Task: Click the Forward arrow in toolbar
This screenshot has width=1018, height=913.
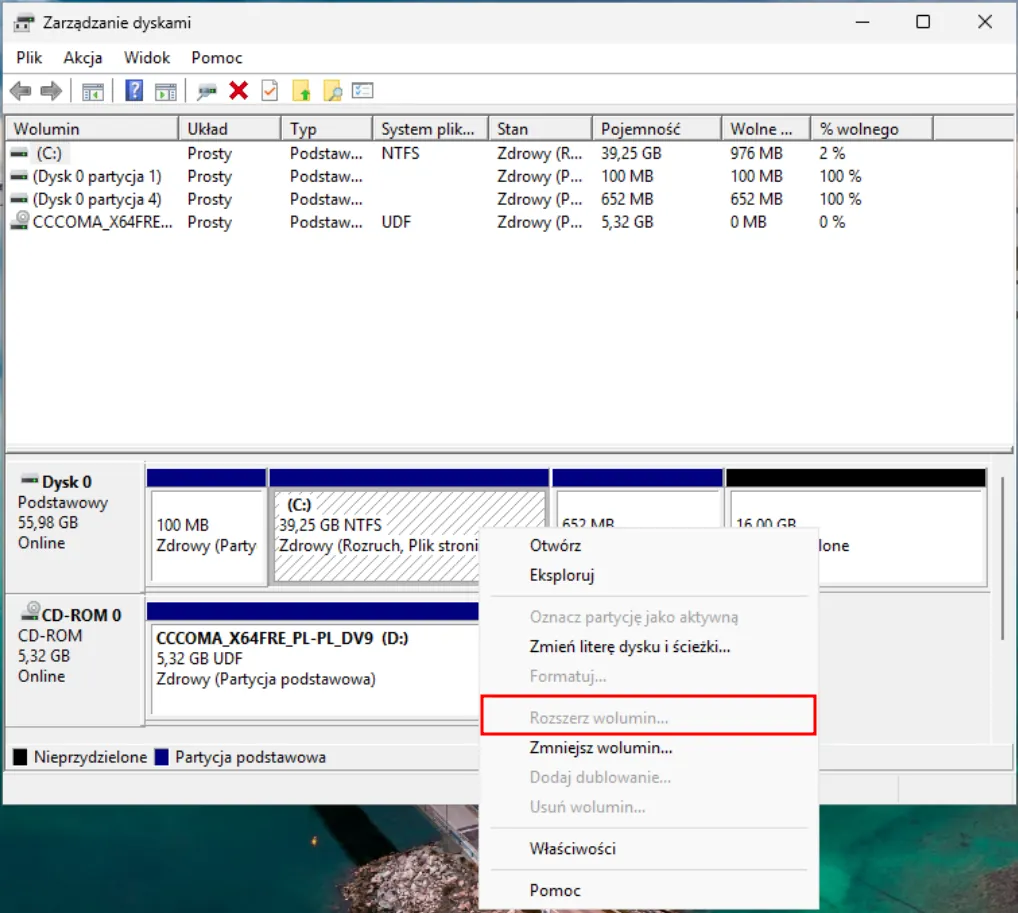Action: [51, 91]
